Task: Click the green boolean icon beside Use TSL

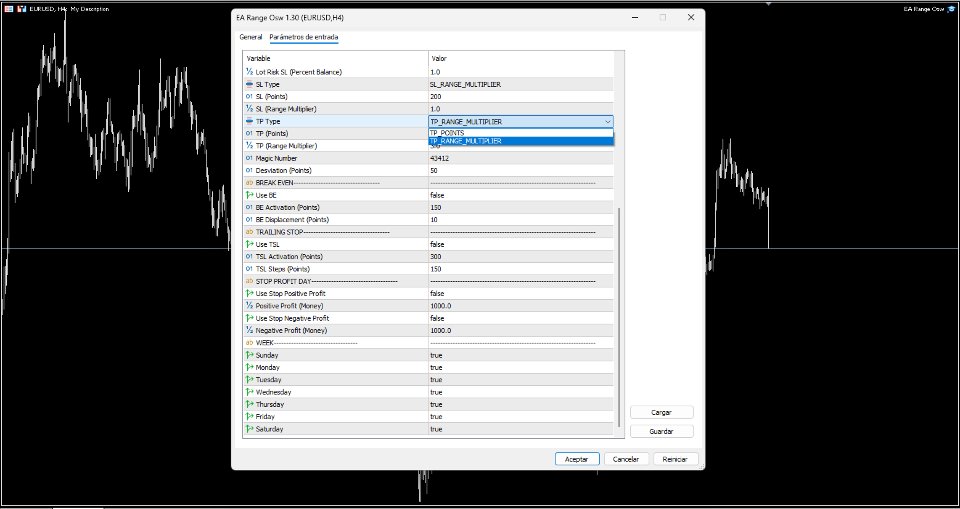Action: [249, 244]
